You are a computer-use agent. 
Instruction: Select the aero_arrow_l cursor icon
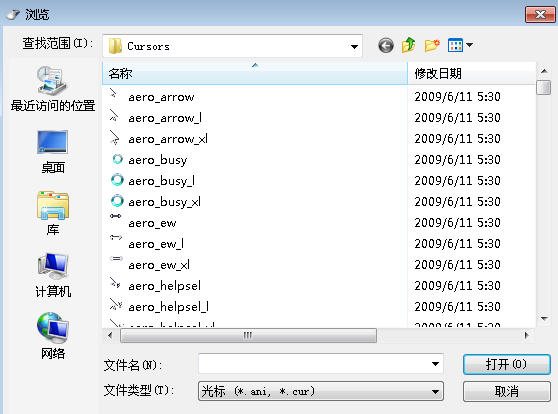coord(115,115)
